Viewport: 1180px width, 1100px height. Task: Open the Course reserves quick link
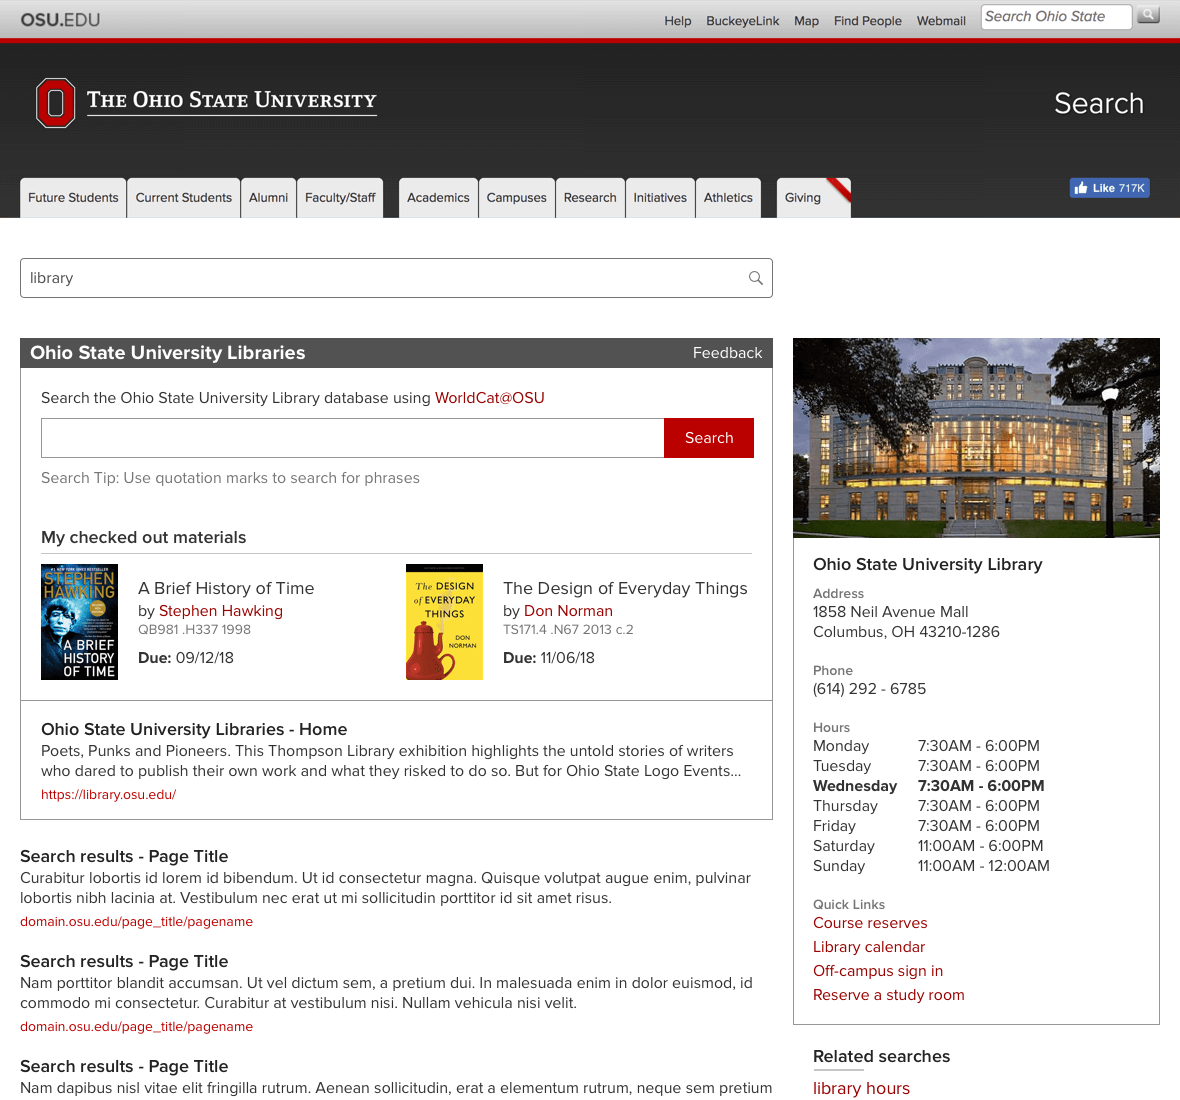click(870, 923)
